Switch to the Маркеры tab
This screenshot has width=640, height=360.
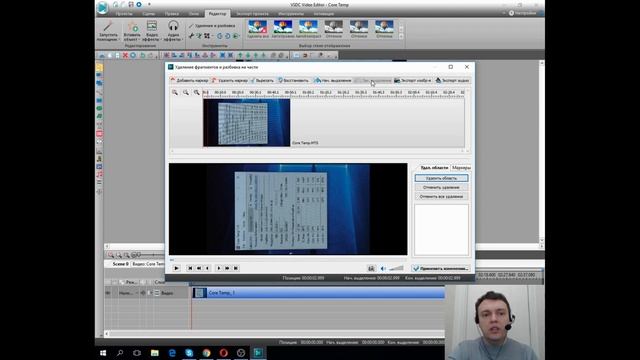point(461,168)
